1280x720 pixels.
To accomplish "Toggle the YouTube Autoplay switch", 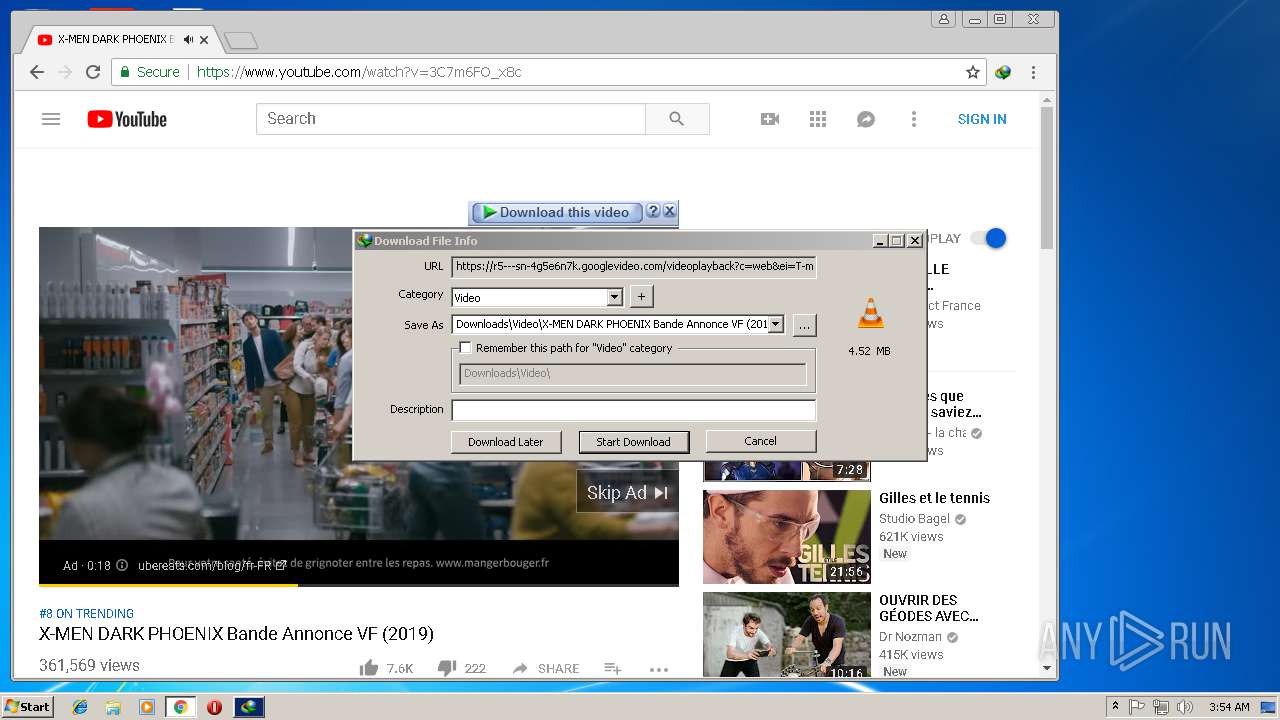I will (x=988, y=238).
